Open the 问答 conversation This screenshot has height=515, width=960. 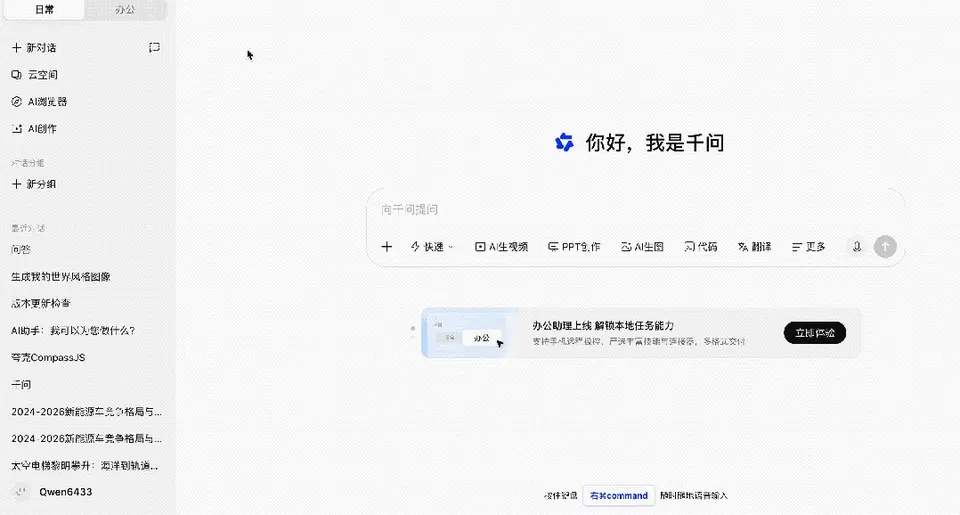[x=21, y=249]
